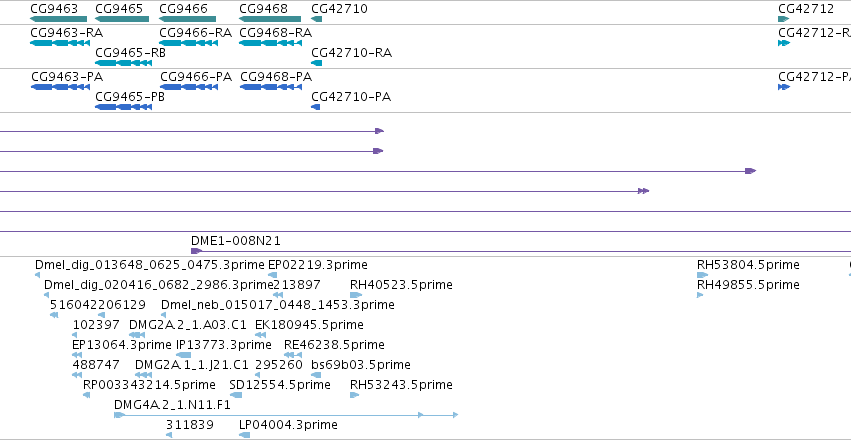
Task: Open protein label CG9466-PA
Action: point(196,77)
